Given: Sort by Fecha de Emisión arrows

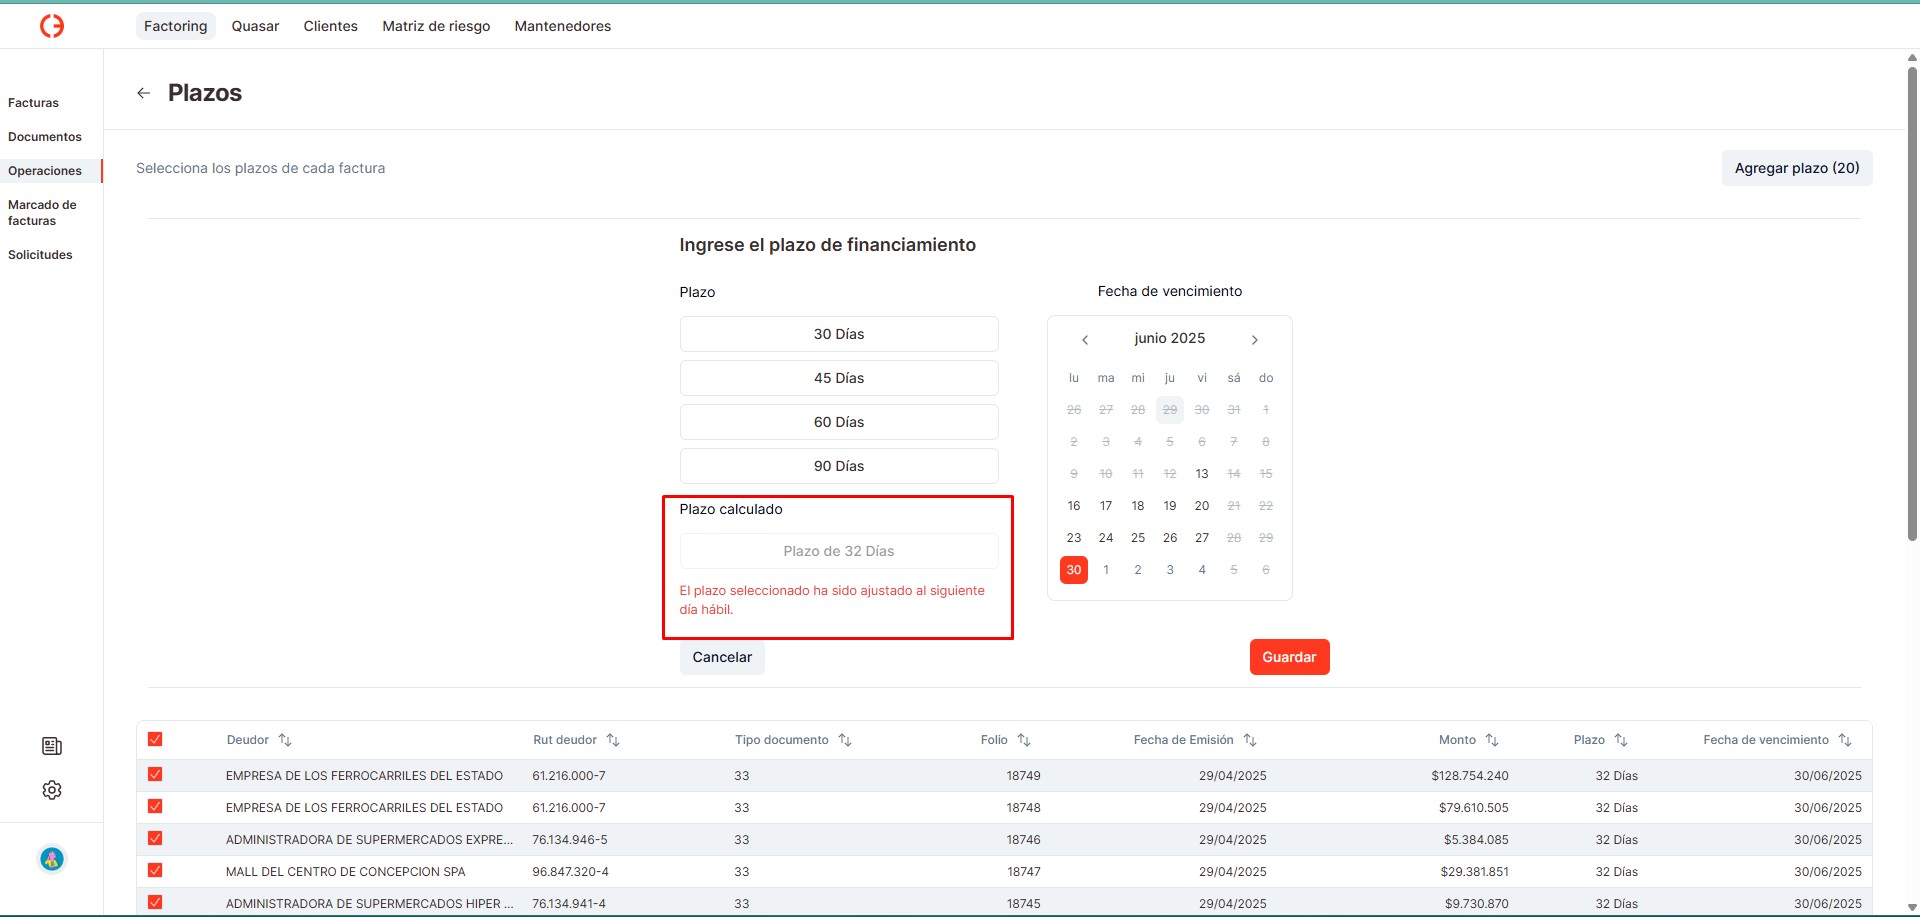Looking at the screenshot, I should pos(1250,740).
